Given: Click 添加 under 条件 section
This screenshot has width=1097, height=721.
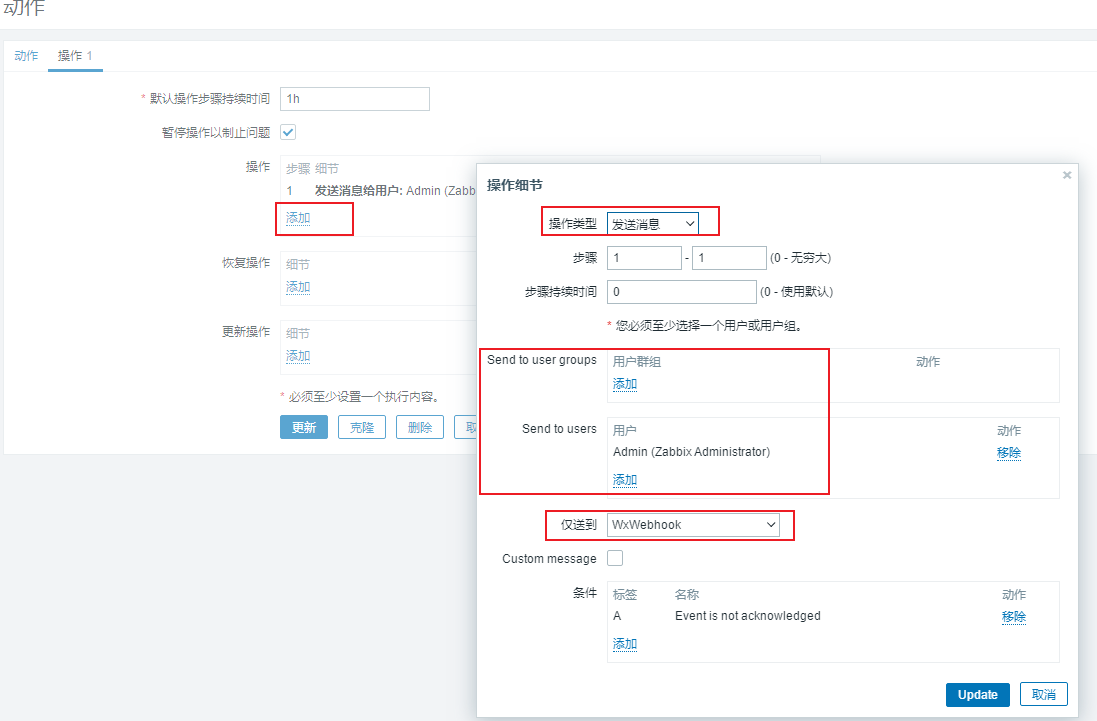Looking at the screenshot, I should [x=624, y=643].
